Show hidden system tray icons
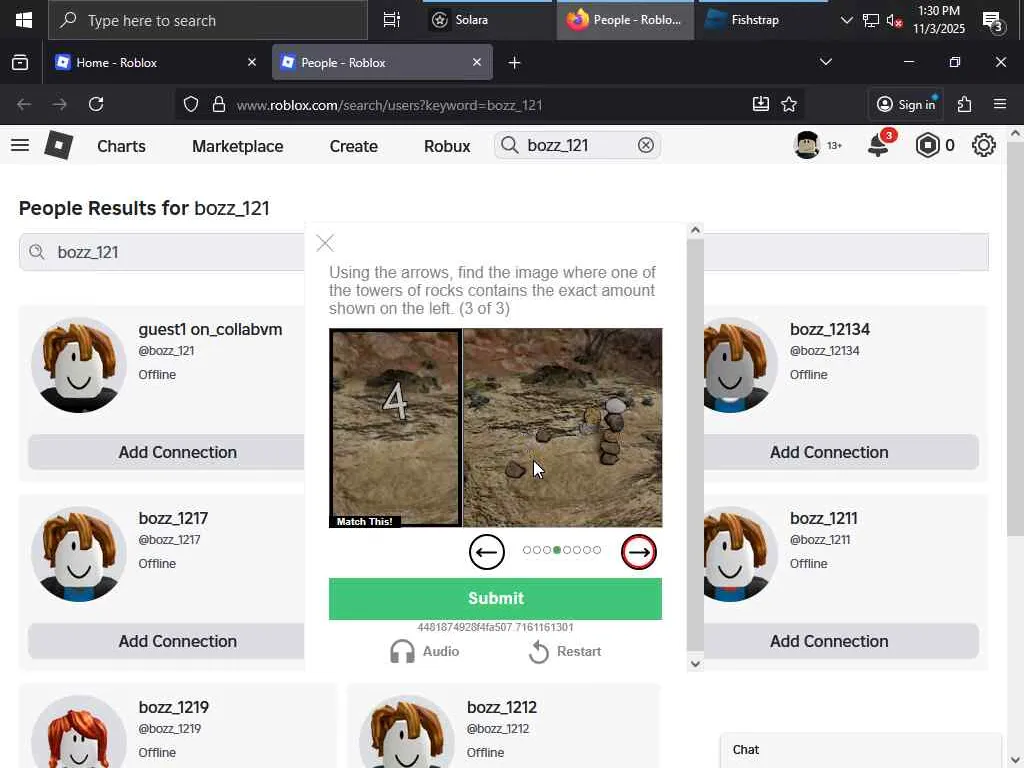This screenshot has width=1024, height=768. tap(846, 20)
